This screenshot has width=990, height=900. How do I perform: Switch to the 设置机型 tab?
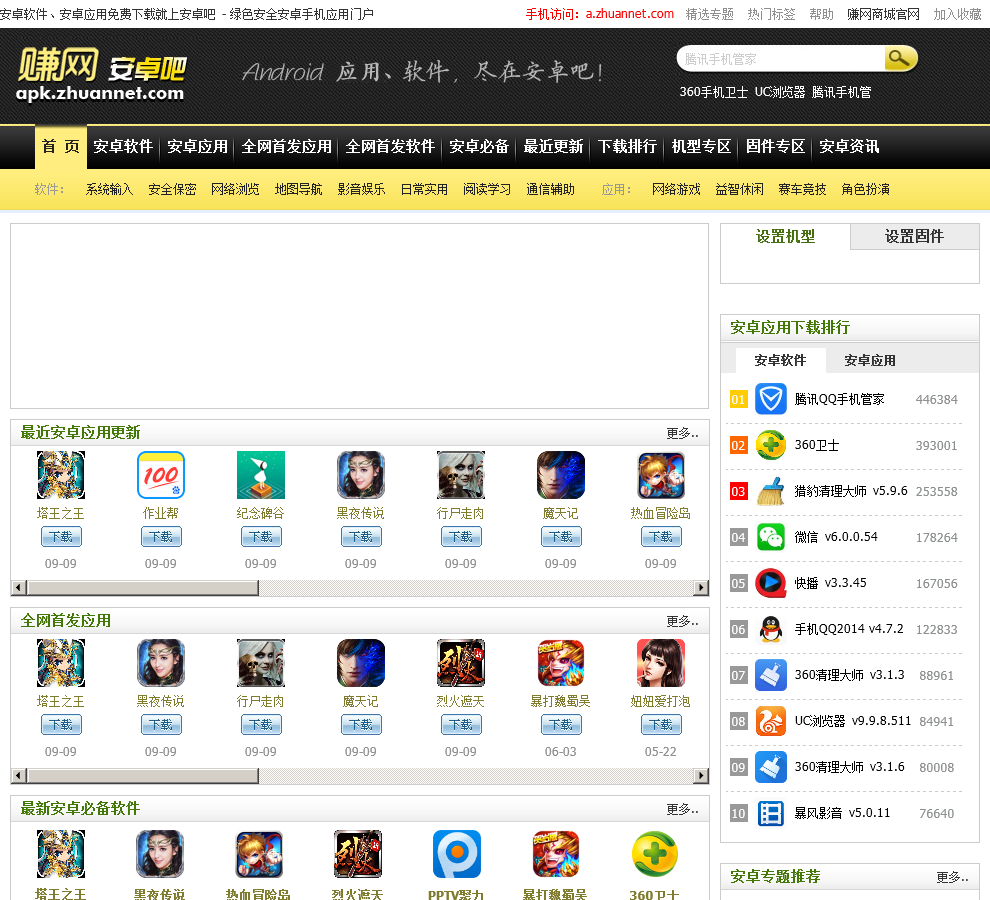785,236
